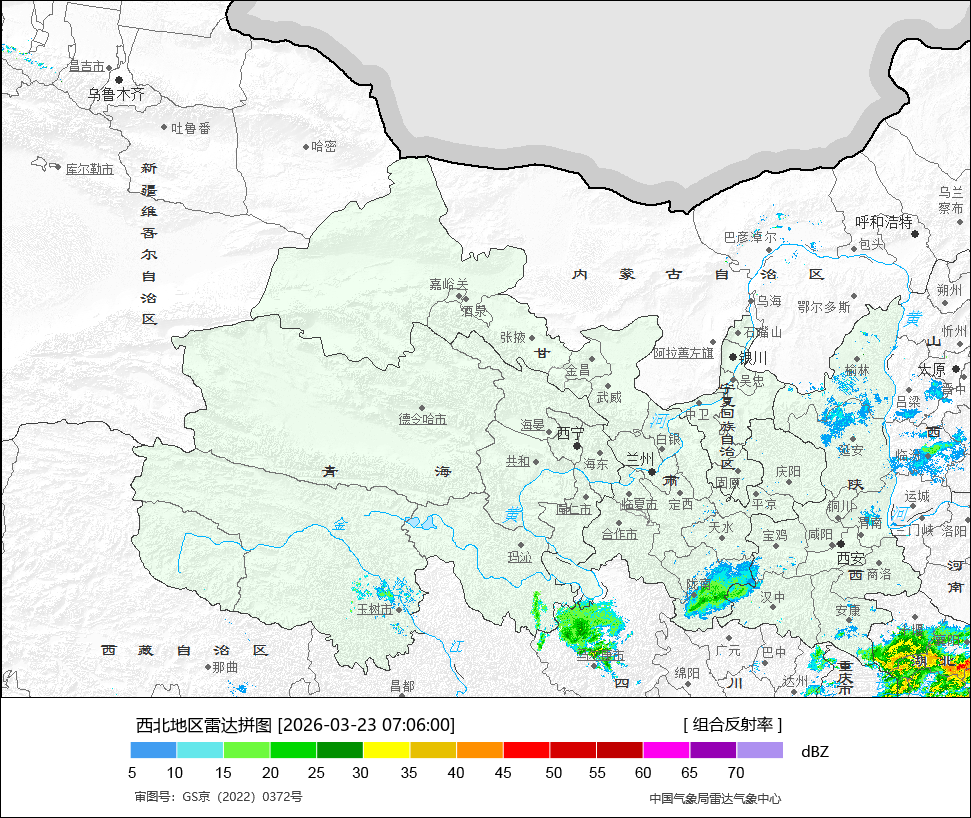
Task: Click the 张掖 city label
Action: pyautogui.click(x=513, y=337)
